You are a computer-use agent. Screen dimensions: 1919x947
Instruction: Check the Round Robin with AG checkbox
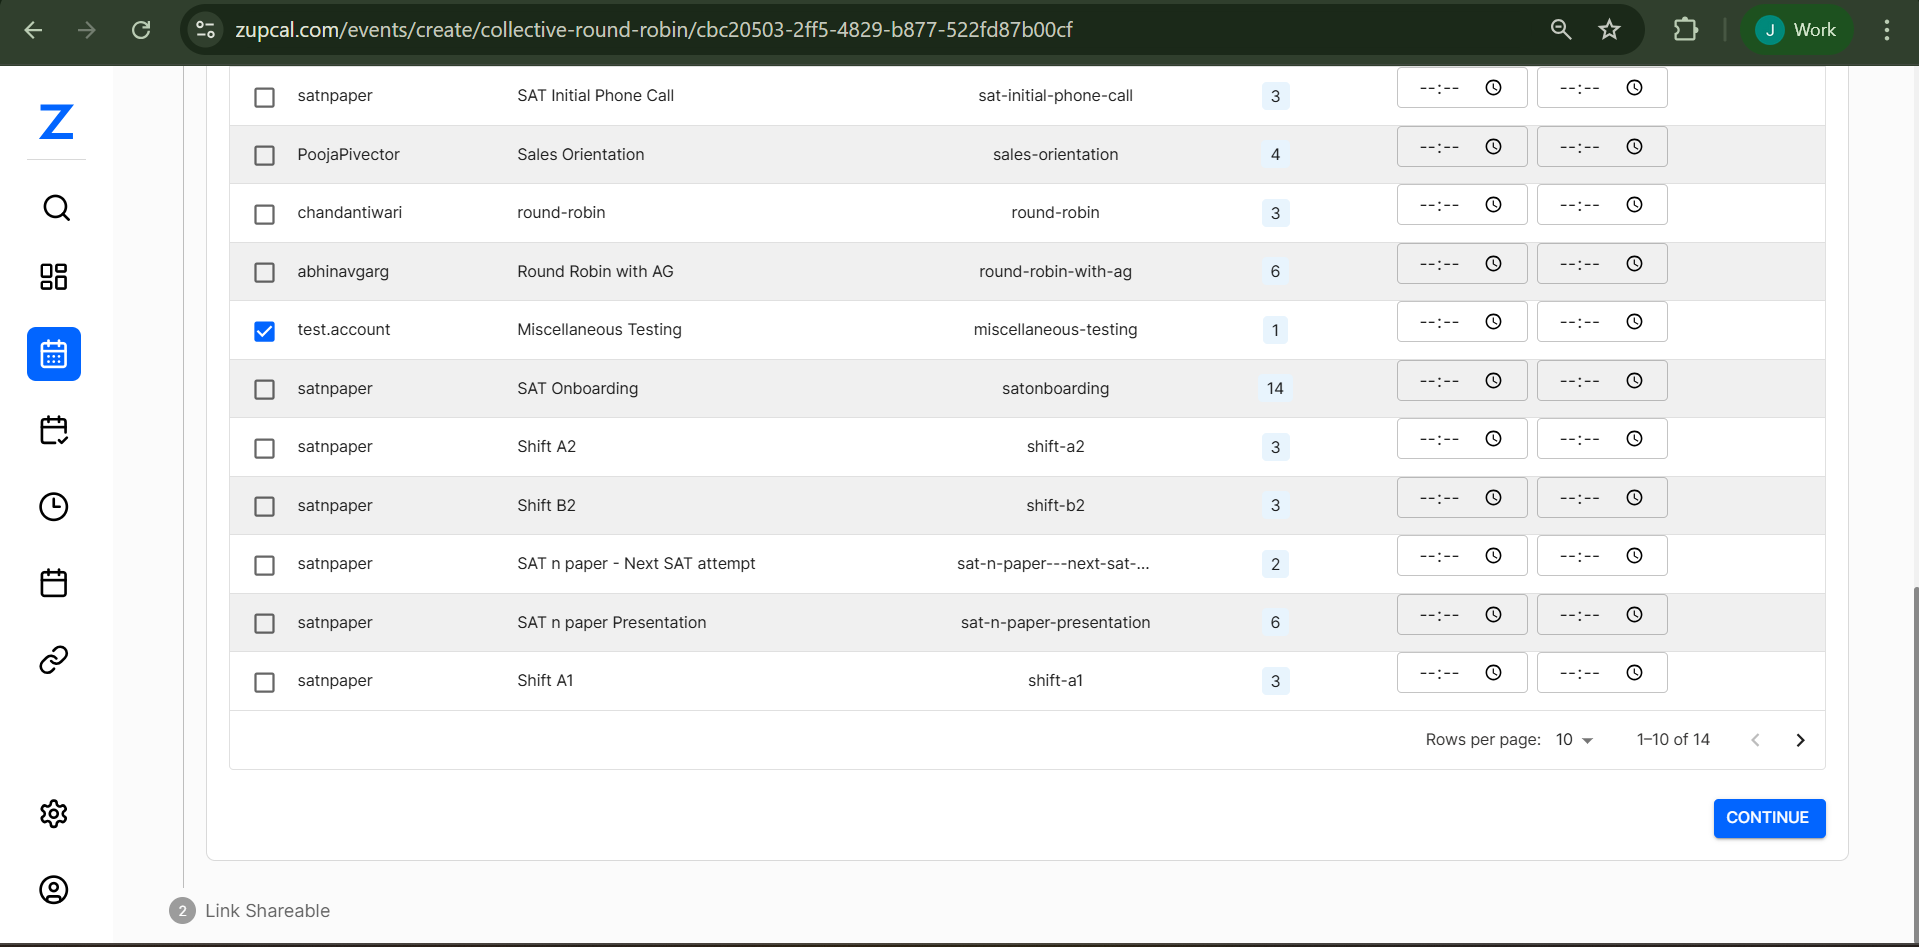point(264,272)
